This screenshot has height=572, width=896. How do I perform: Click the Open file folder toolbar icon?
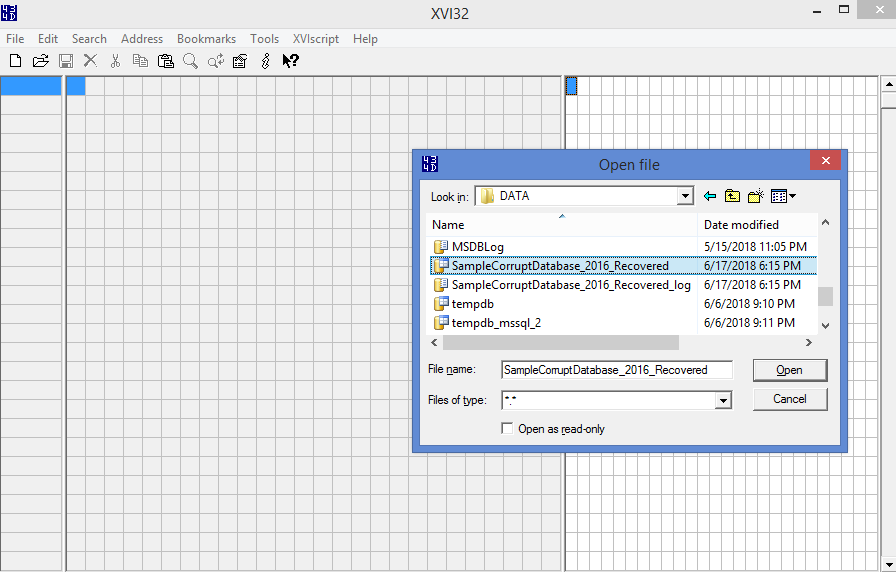[41, 61]
